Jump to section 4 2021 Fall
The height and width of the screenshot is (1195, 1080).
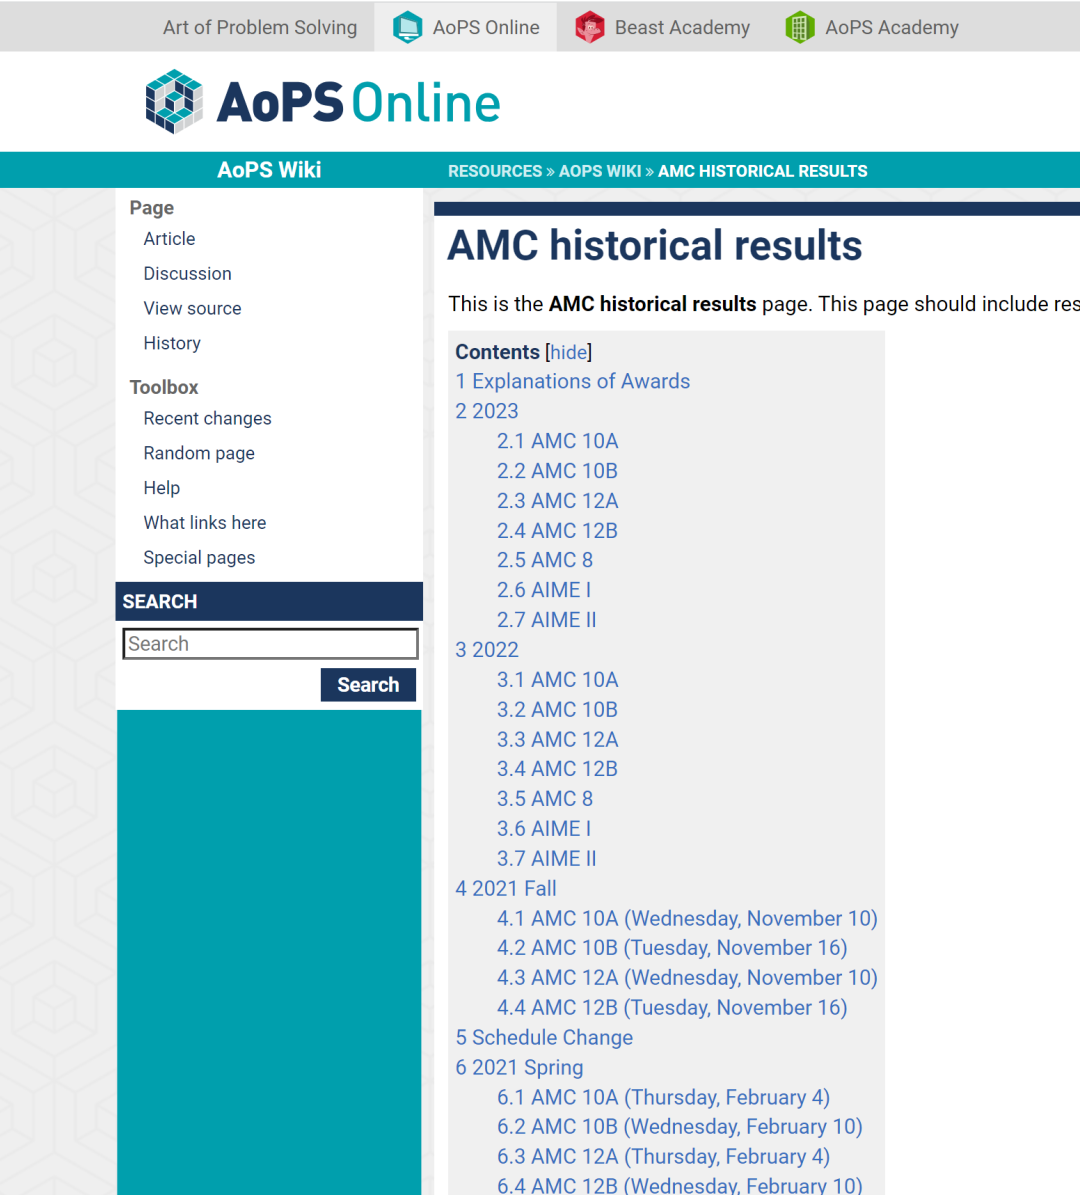pos(505,889)
